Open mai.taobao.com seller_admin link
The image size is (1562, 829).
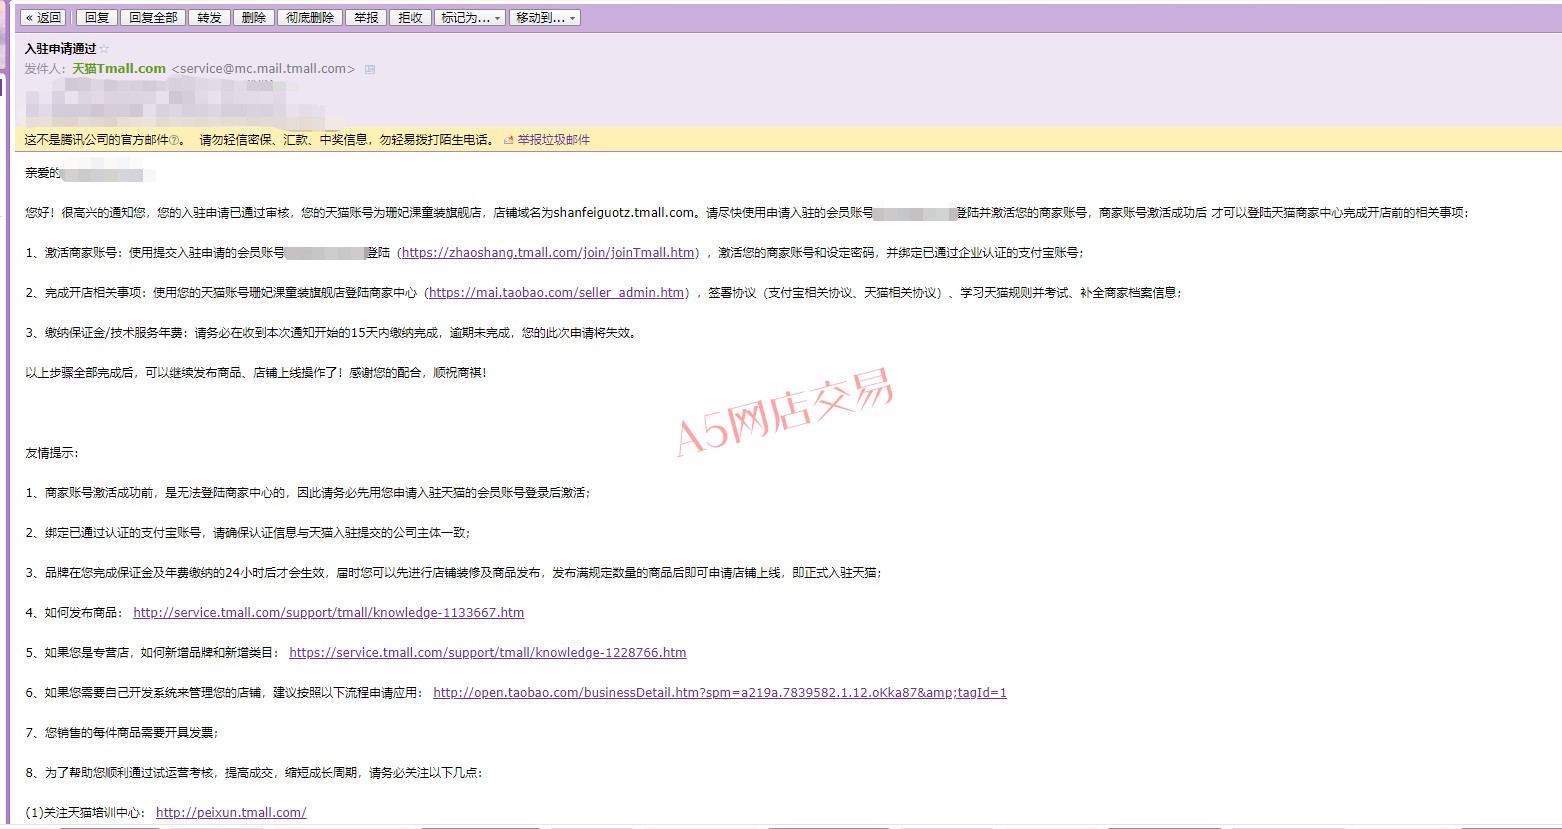coord(556,293)
